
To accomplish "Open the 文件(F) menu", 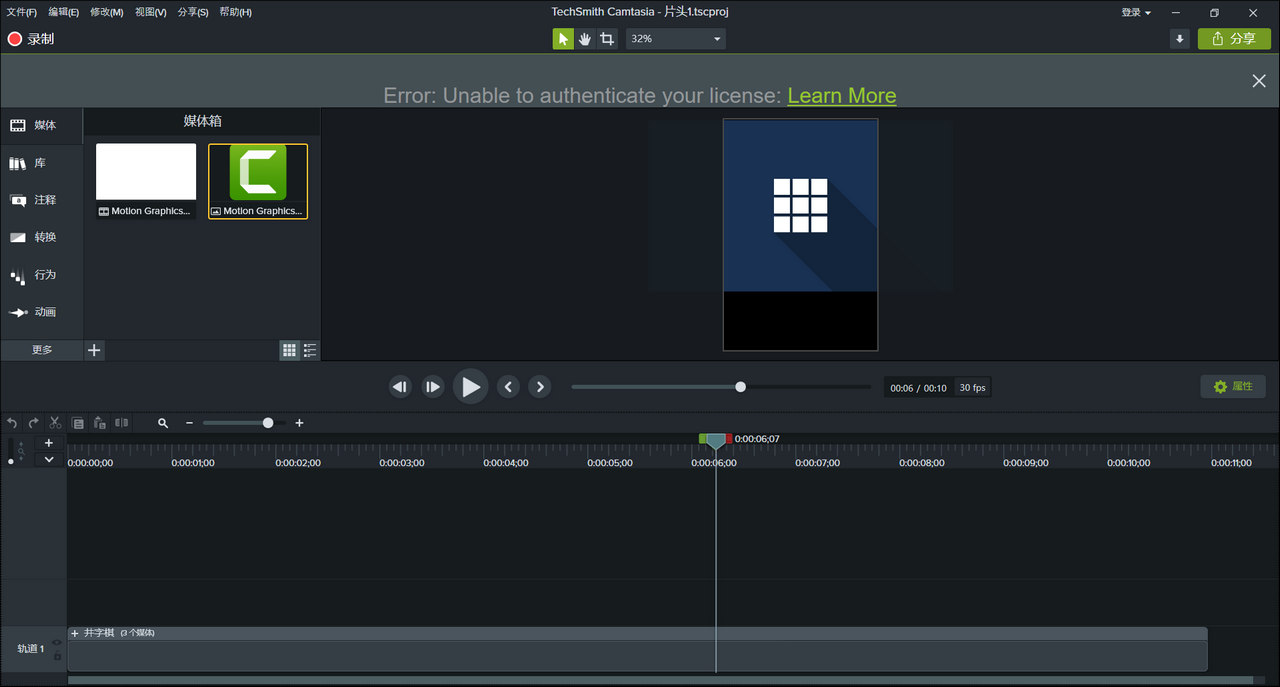I will [22, 12].
